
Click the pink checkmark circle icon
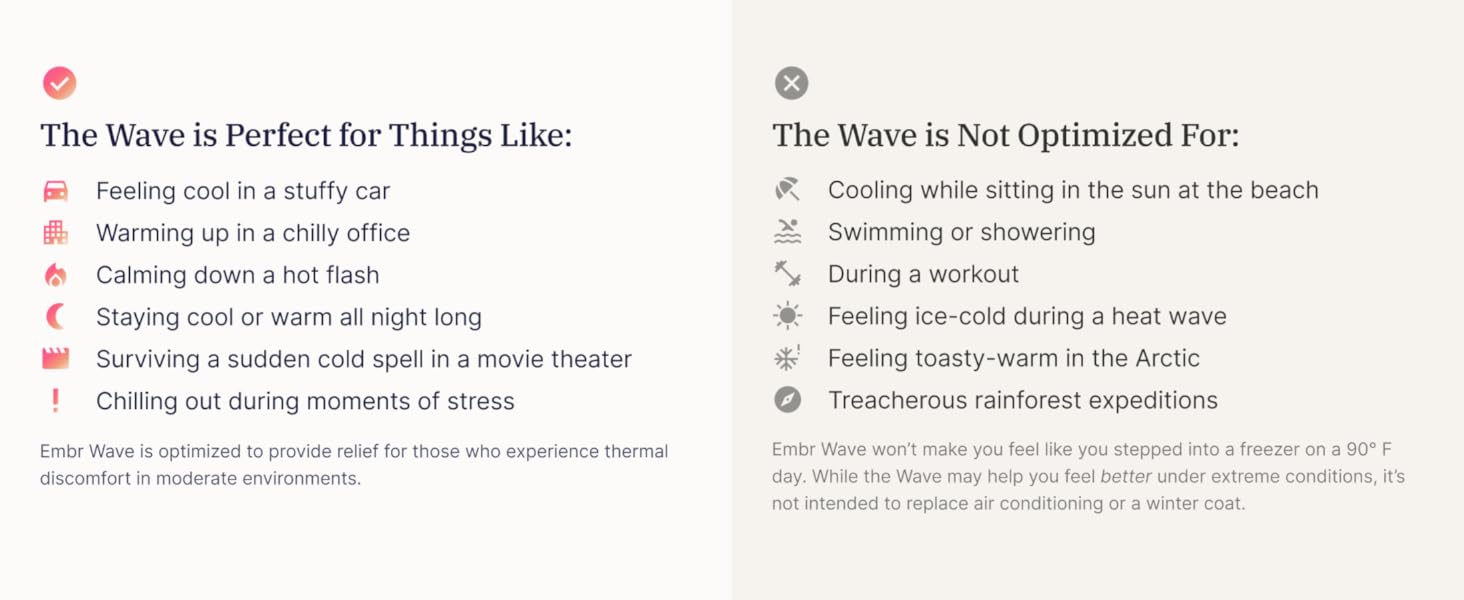click(59, 83)
